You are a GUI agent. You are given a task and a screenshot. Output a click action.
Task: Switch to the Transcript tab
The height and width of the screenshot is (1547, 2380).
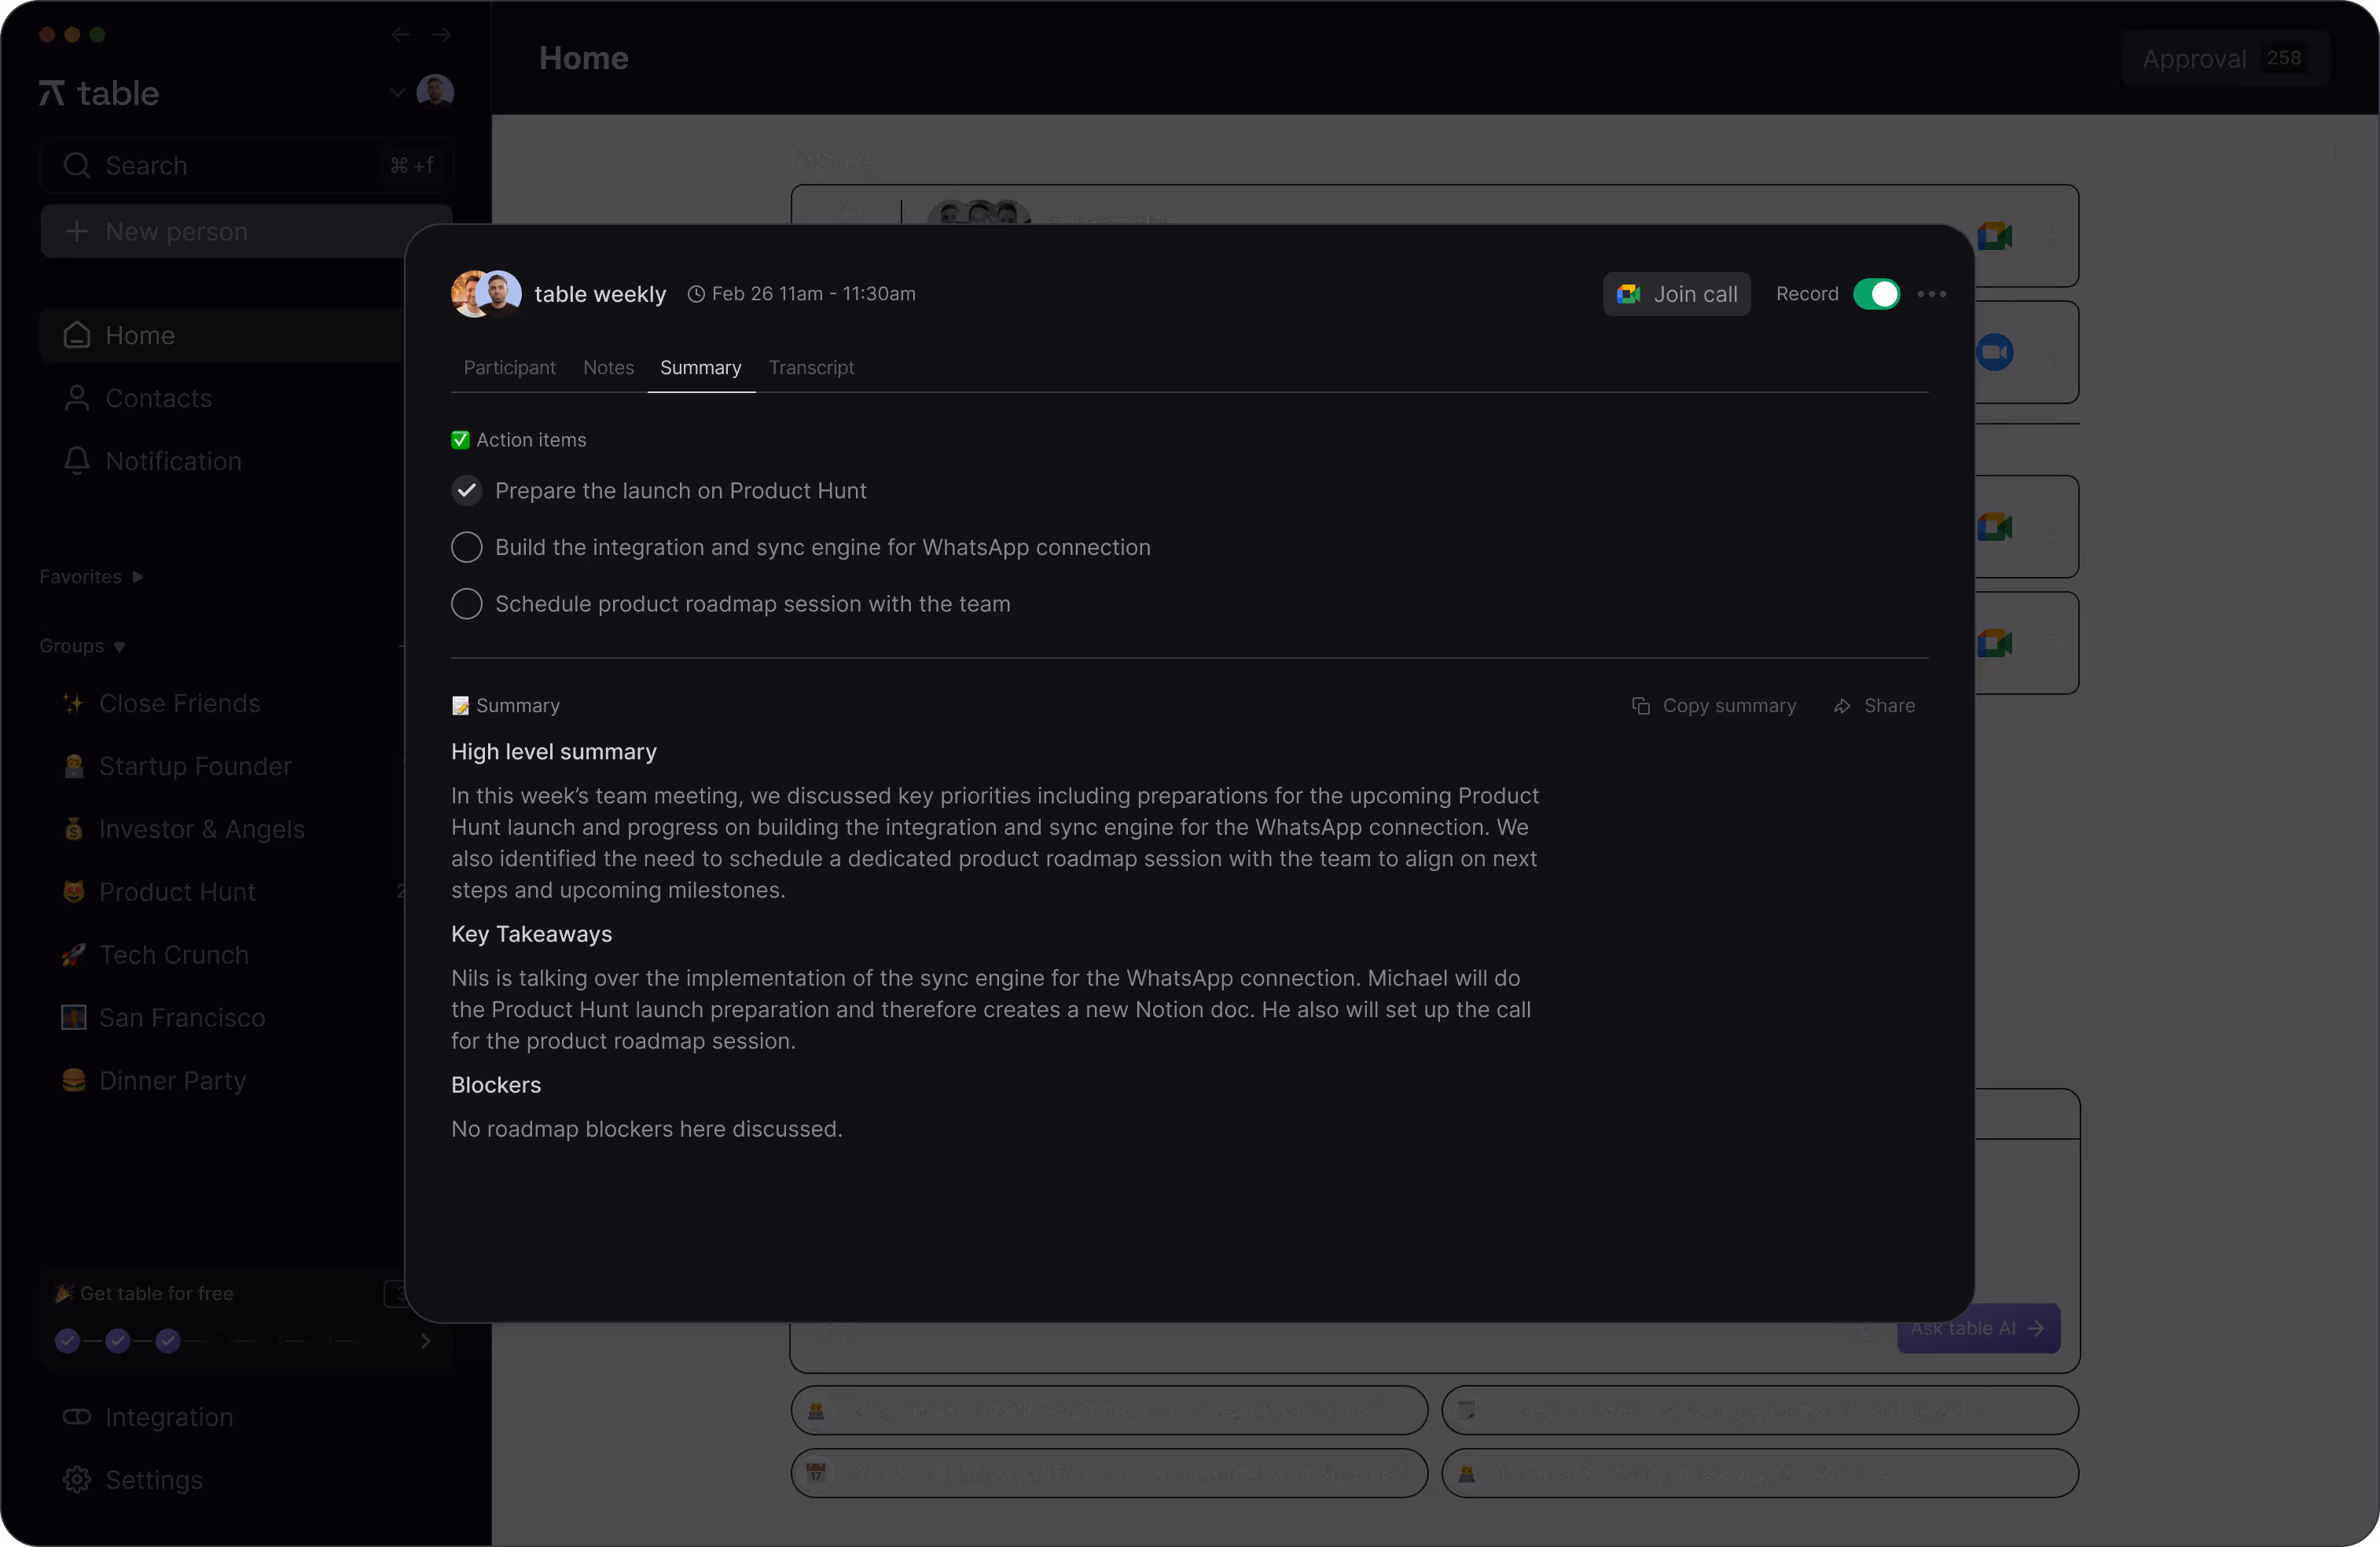point(812,368)
